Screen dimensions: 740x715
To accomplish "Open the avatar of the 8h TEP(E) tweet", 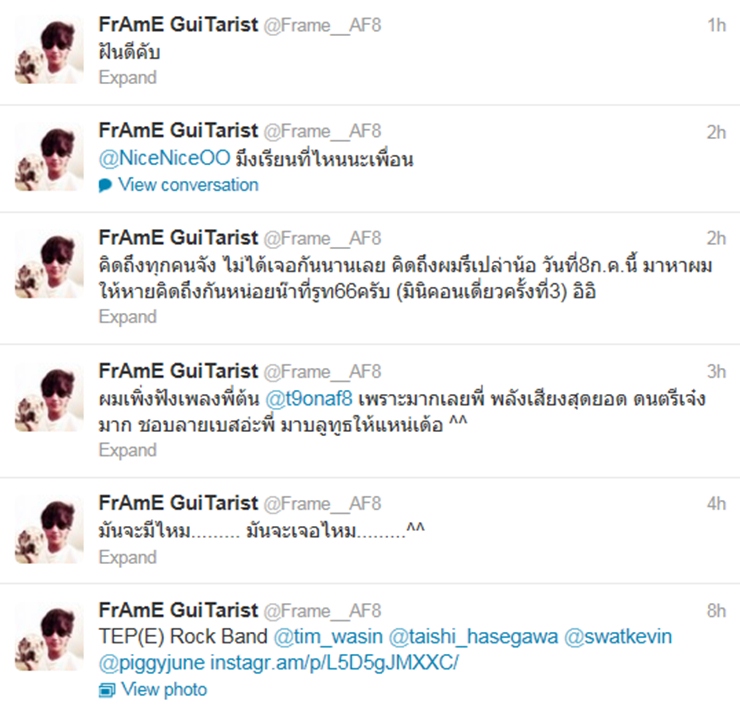I will [49, 637].
